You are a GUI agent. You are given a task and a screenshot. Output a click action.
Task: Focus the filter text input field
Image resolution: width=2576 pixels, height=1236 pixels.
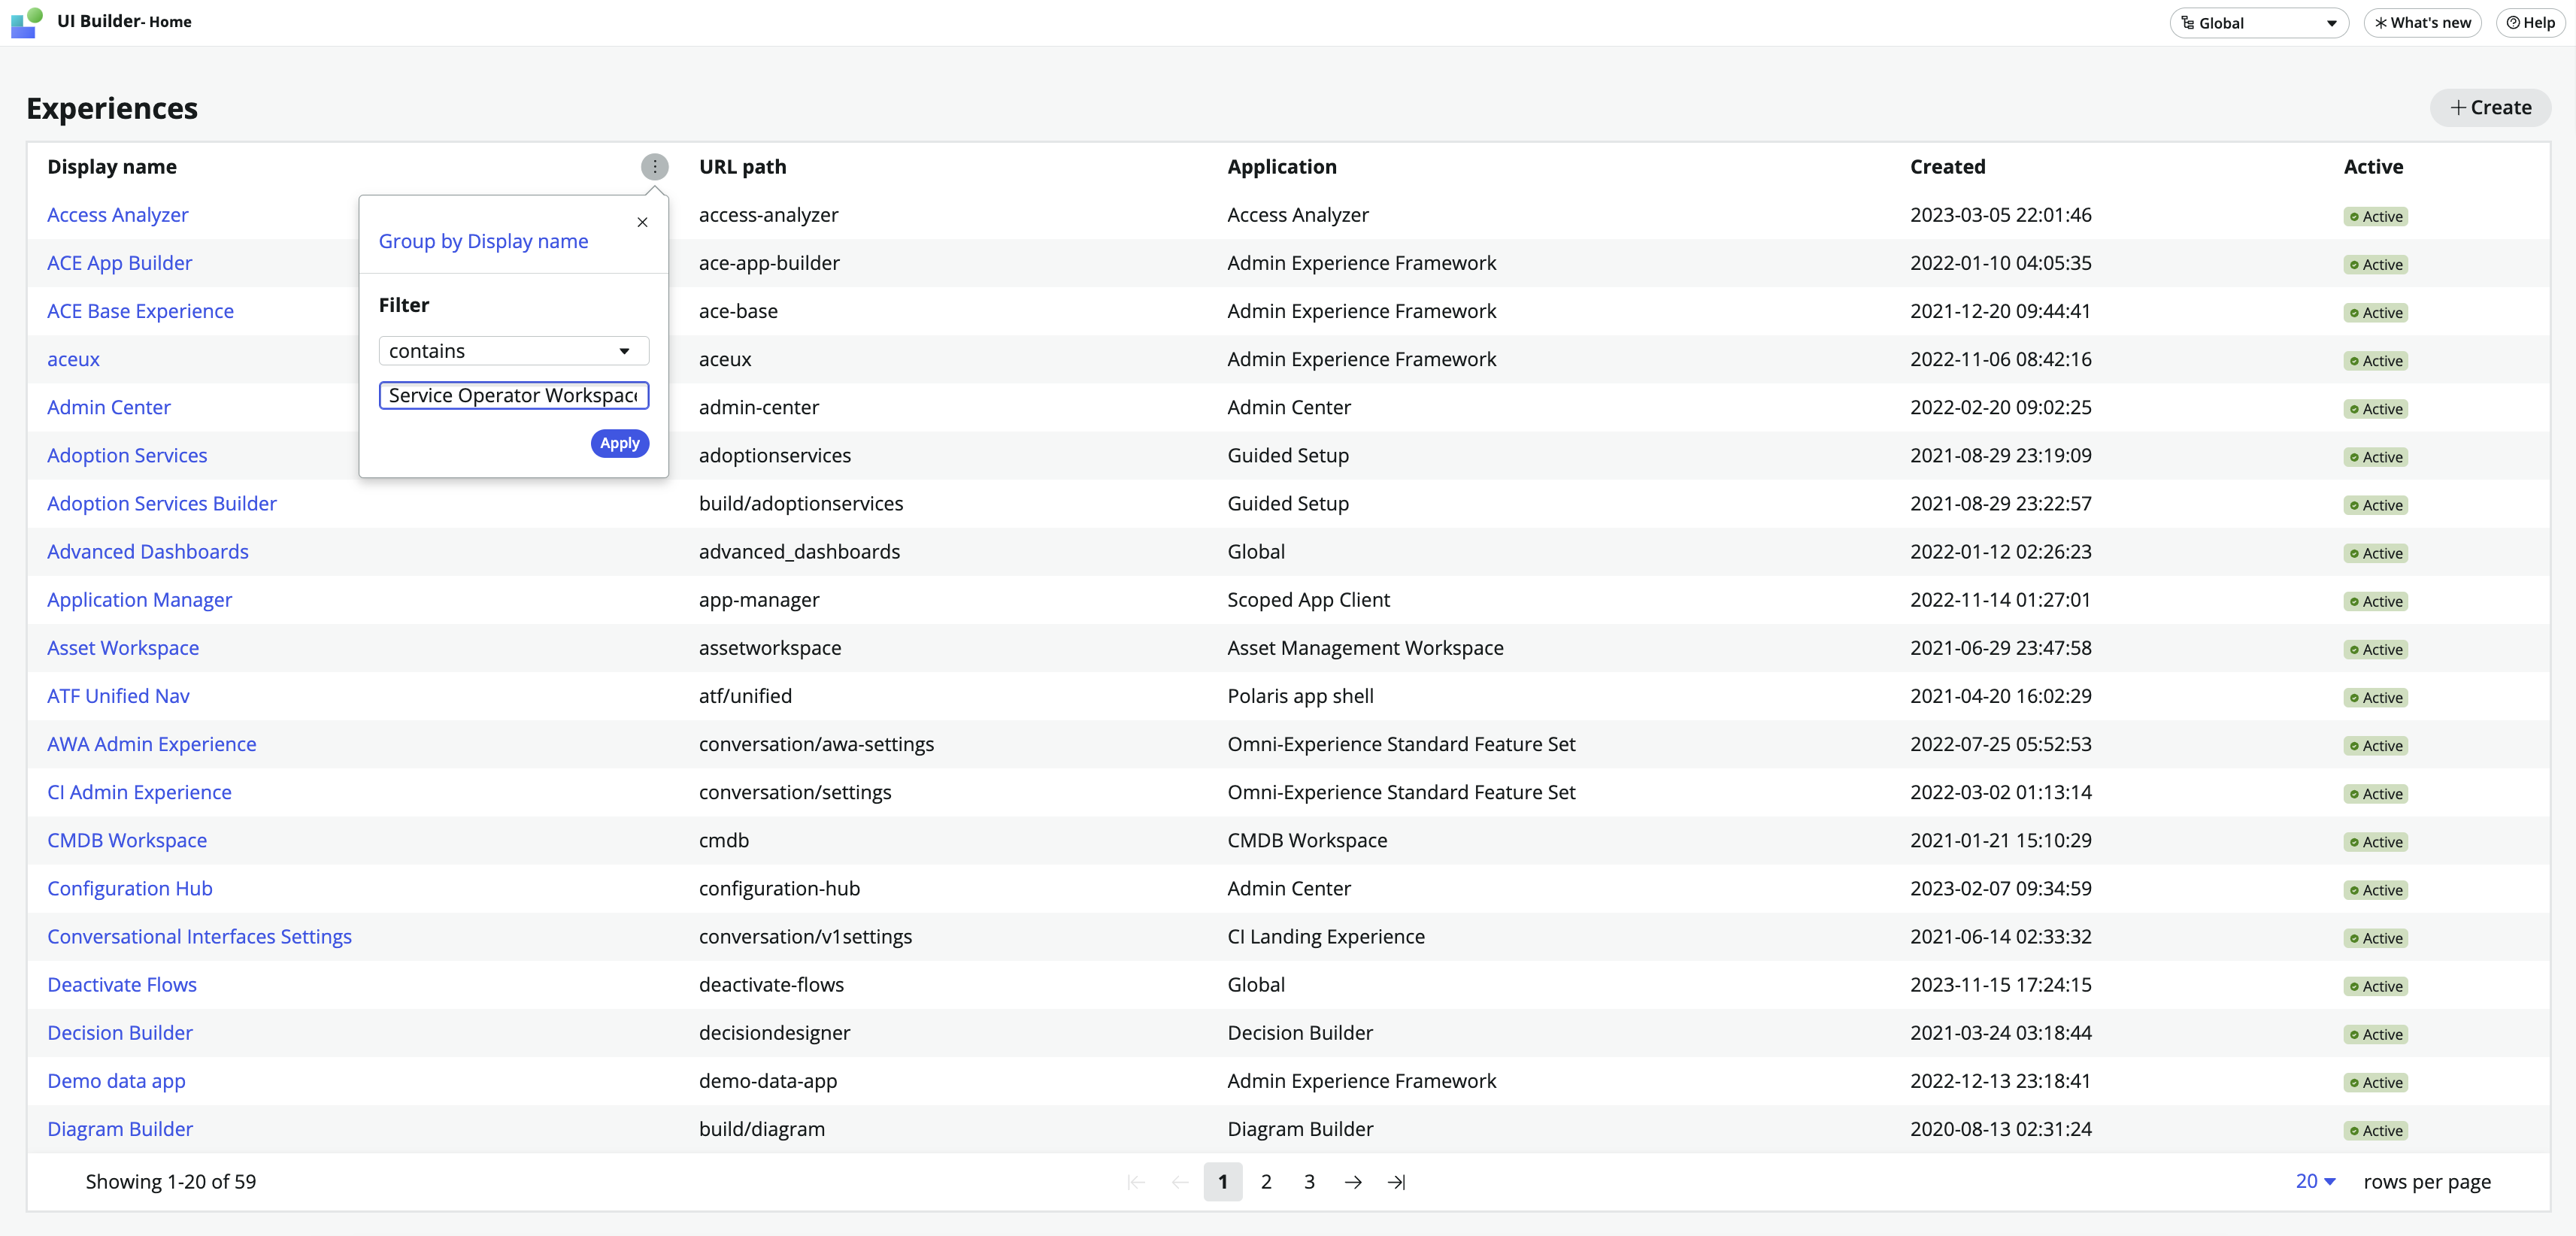pos(514,396)
